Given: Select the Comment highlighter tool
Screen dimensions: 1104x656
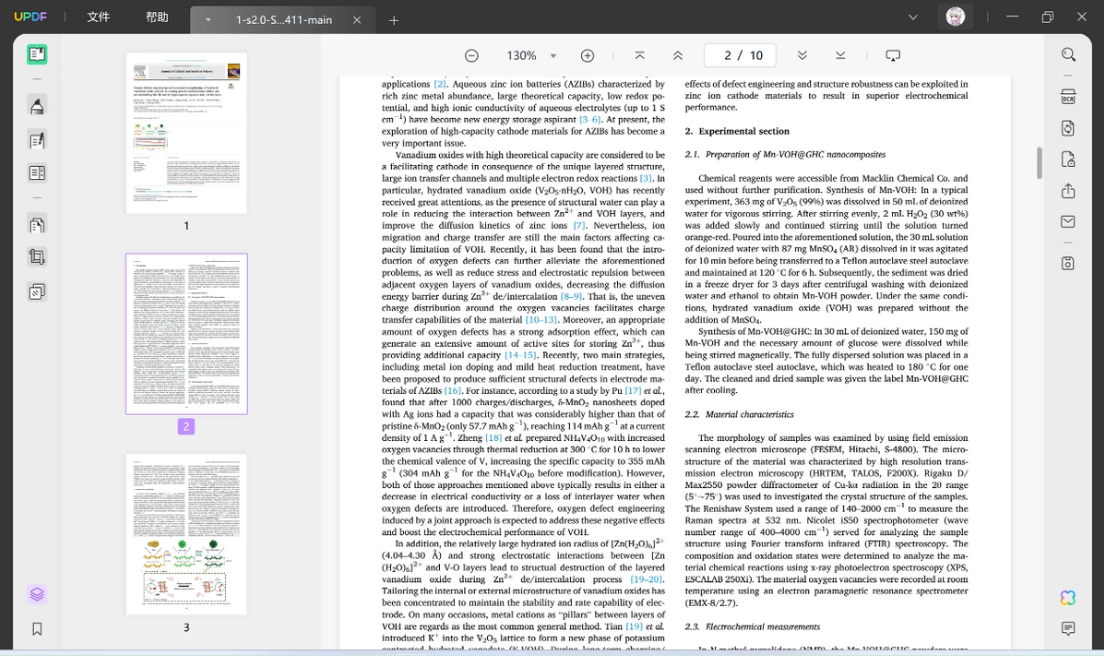Looking at the screenshot, I should pyautogui.click(x=37, y=106).
